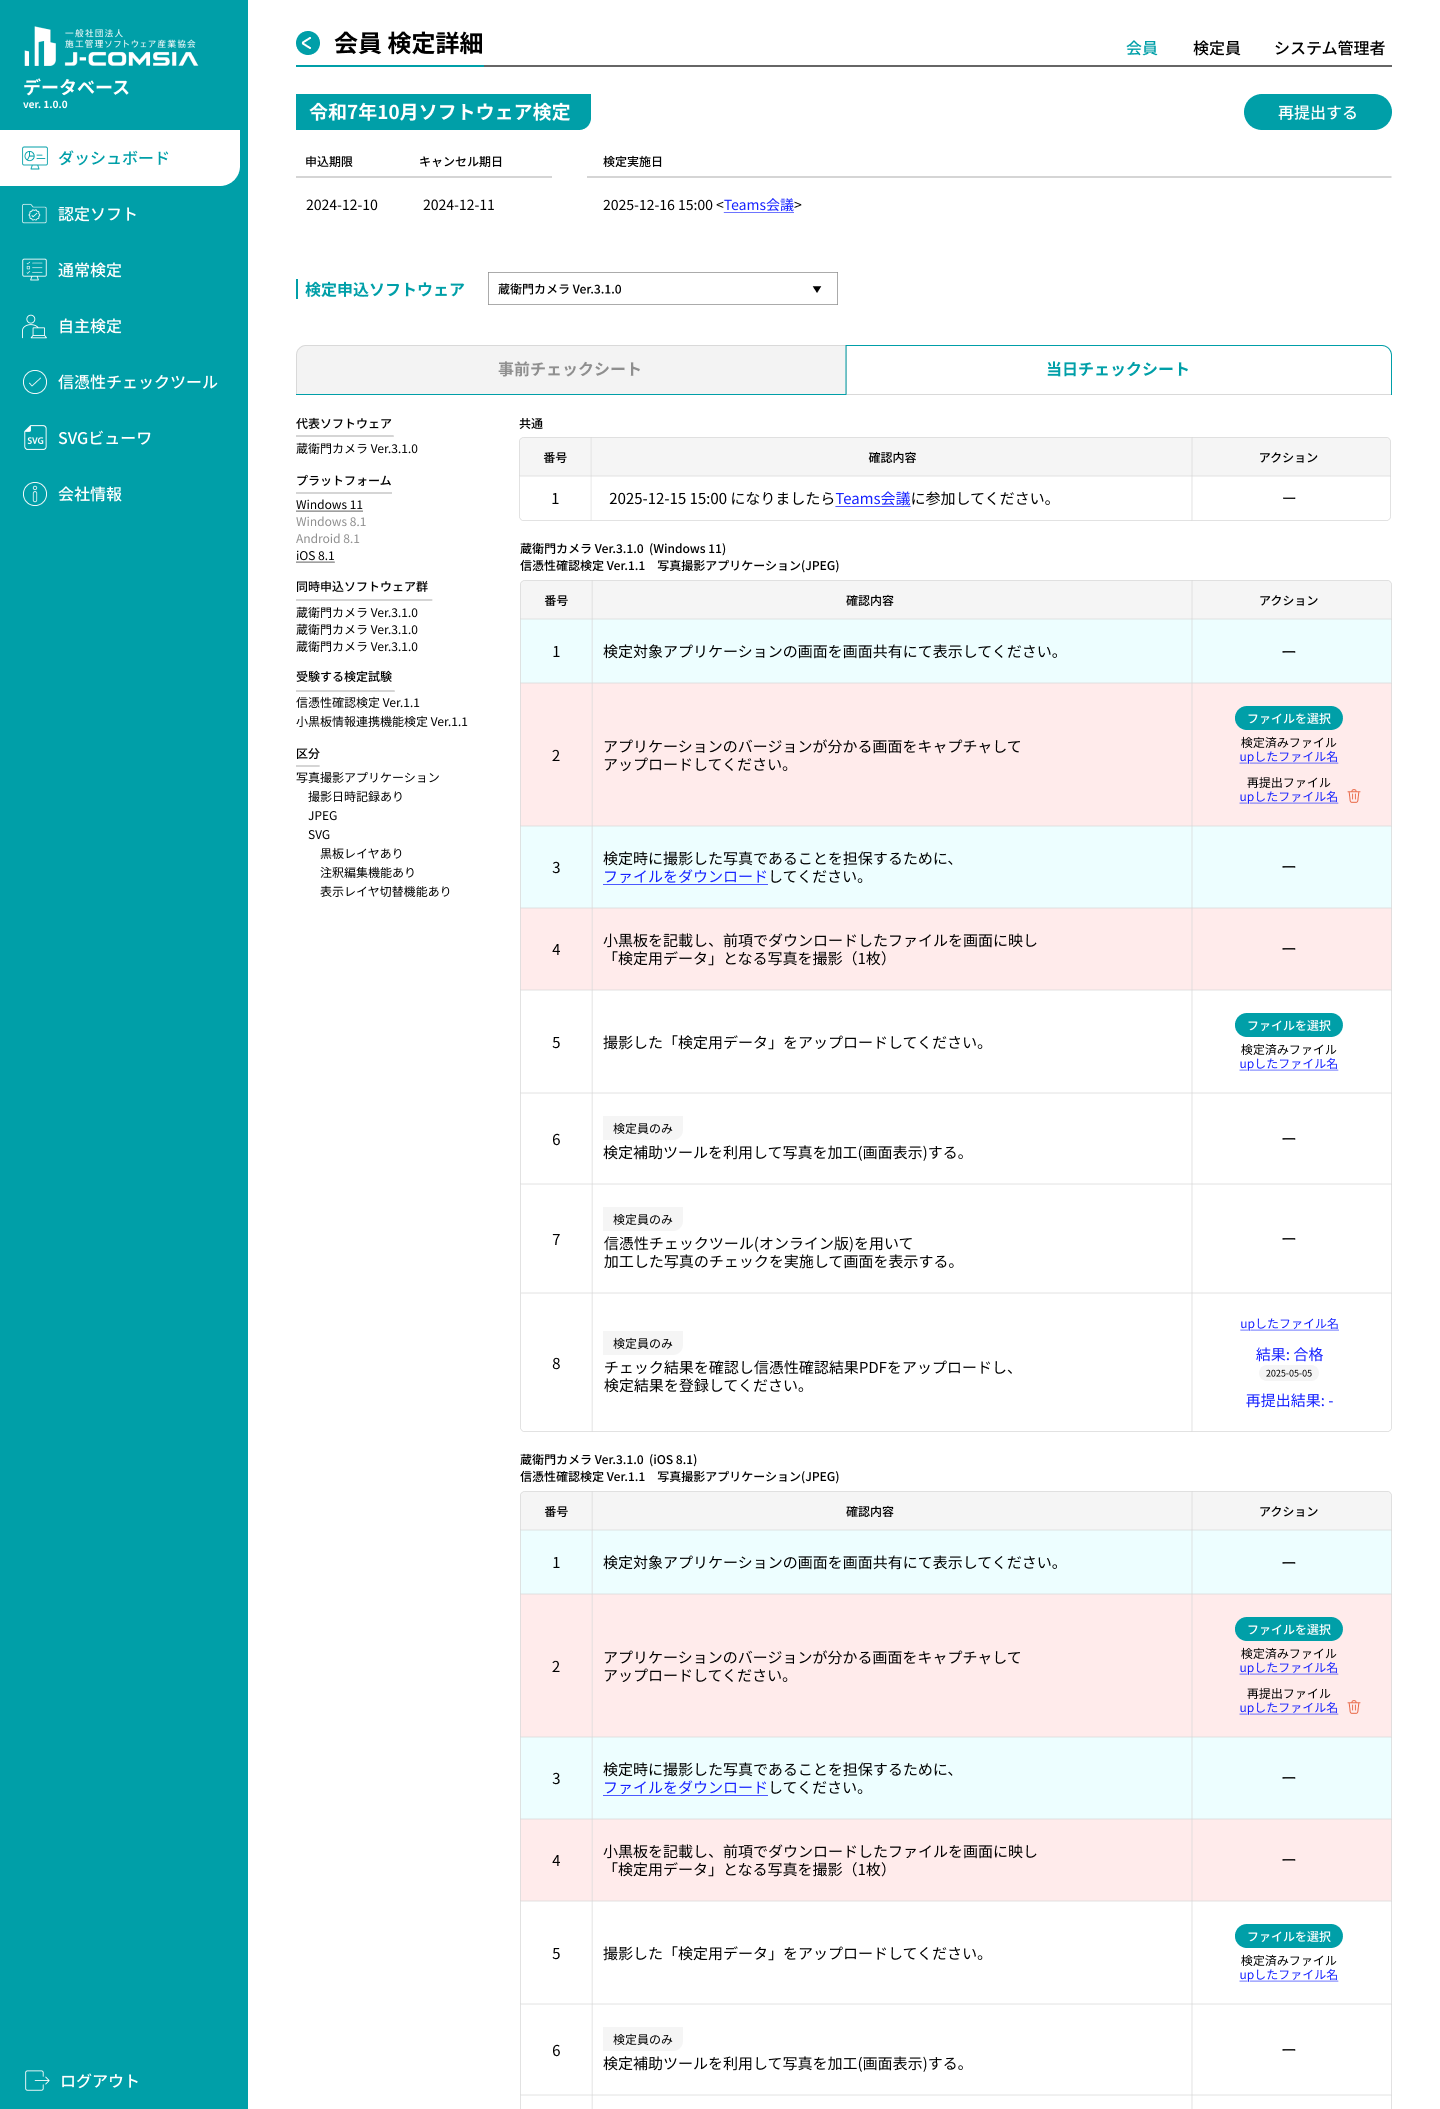This screenshot has width=1440, height=2109.
Task: Choose the Windows 11 platform link
Action: [x=329, y=505]
